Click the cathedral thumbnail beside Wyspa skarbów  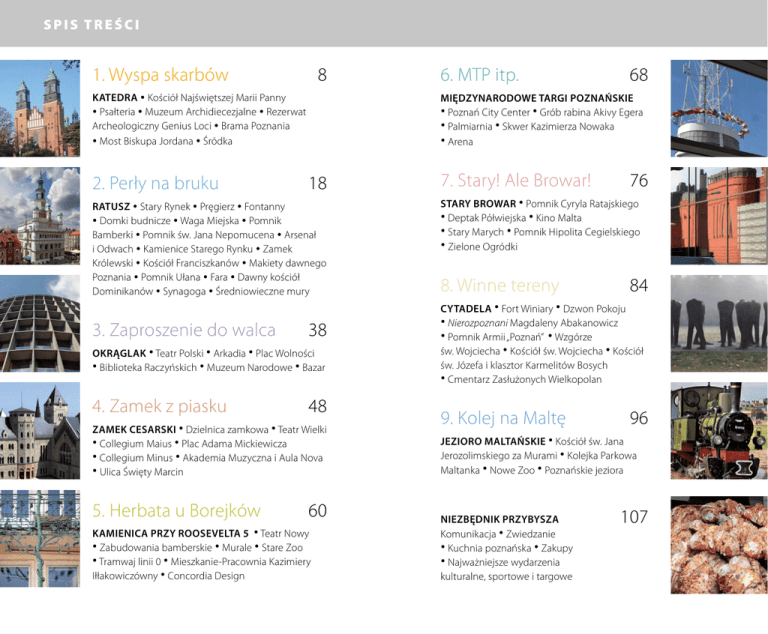click(38, 104)
